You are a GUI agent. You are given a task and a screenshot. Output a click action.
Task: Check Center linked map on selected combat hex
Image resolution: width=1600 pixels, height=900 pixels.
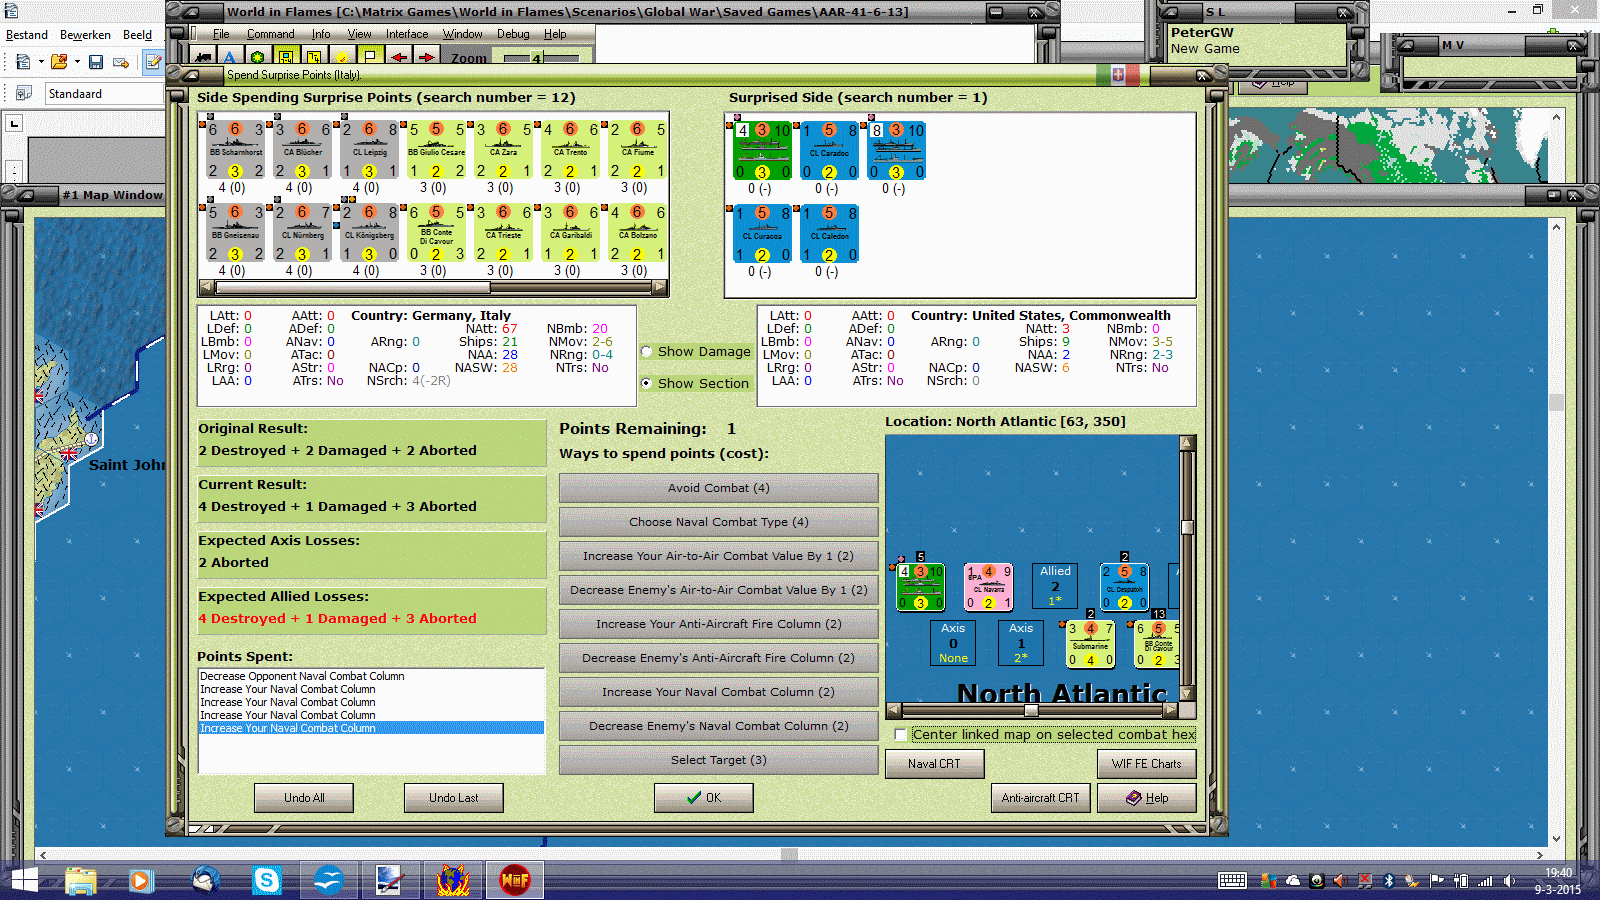coord(901,735)
